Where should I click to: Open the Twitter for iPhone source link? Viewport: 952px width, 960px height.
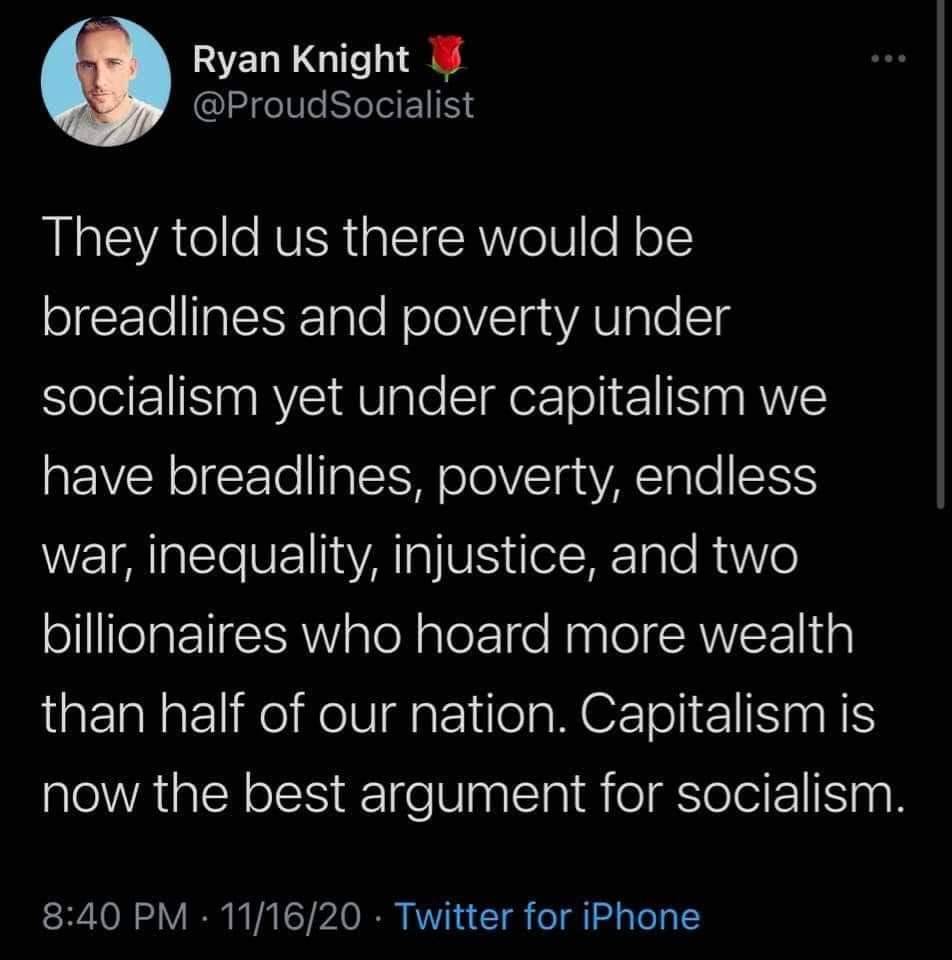pyautogui.click(x=547, y=917)
